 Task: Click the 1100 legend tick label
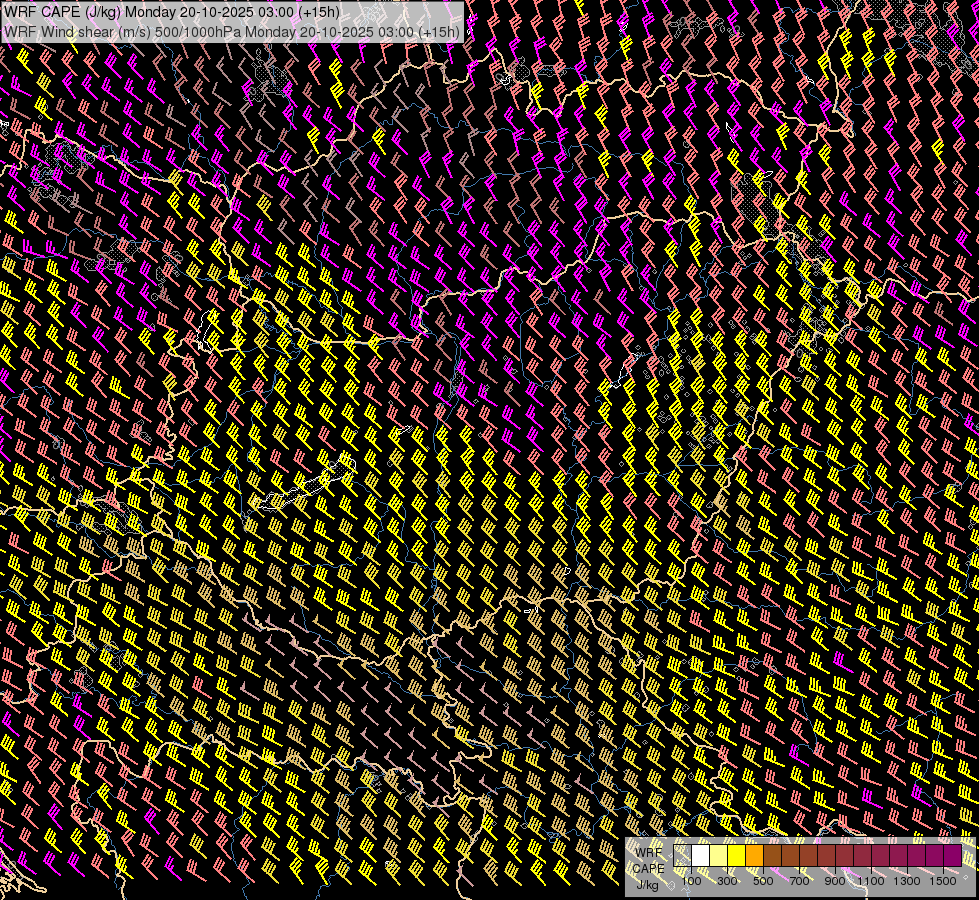872,881
